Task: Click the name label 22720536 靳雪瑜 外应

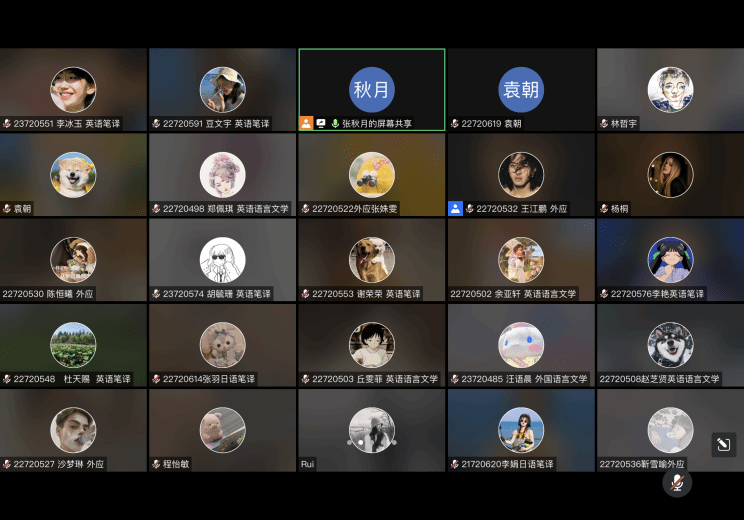Action: pyautogui.click(x=642, y=464)
